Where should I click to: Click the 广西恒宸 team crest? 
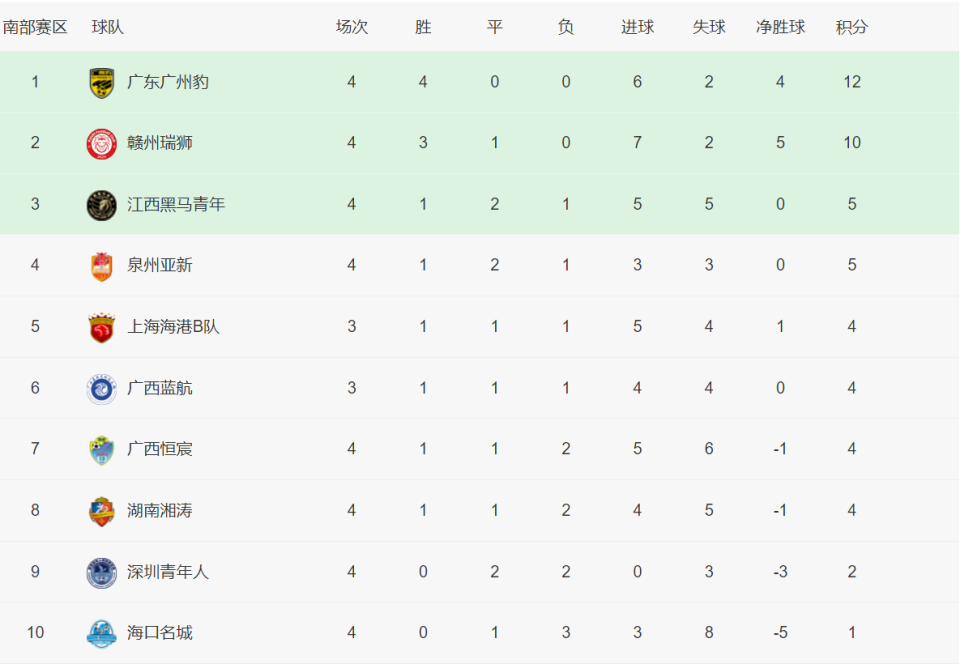(101, 450)
